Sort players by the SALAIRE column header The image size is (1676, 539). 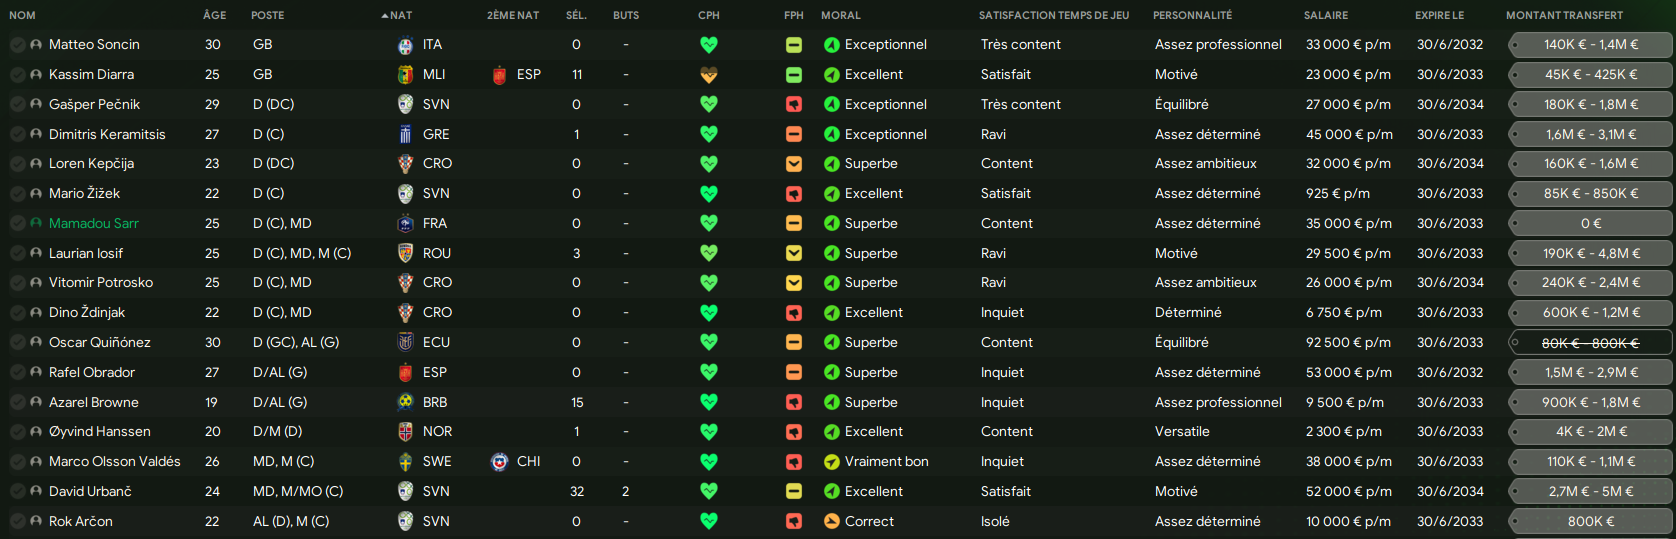(x=1326, y=15)
